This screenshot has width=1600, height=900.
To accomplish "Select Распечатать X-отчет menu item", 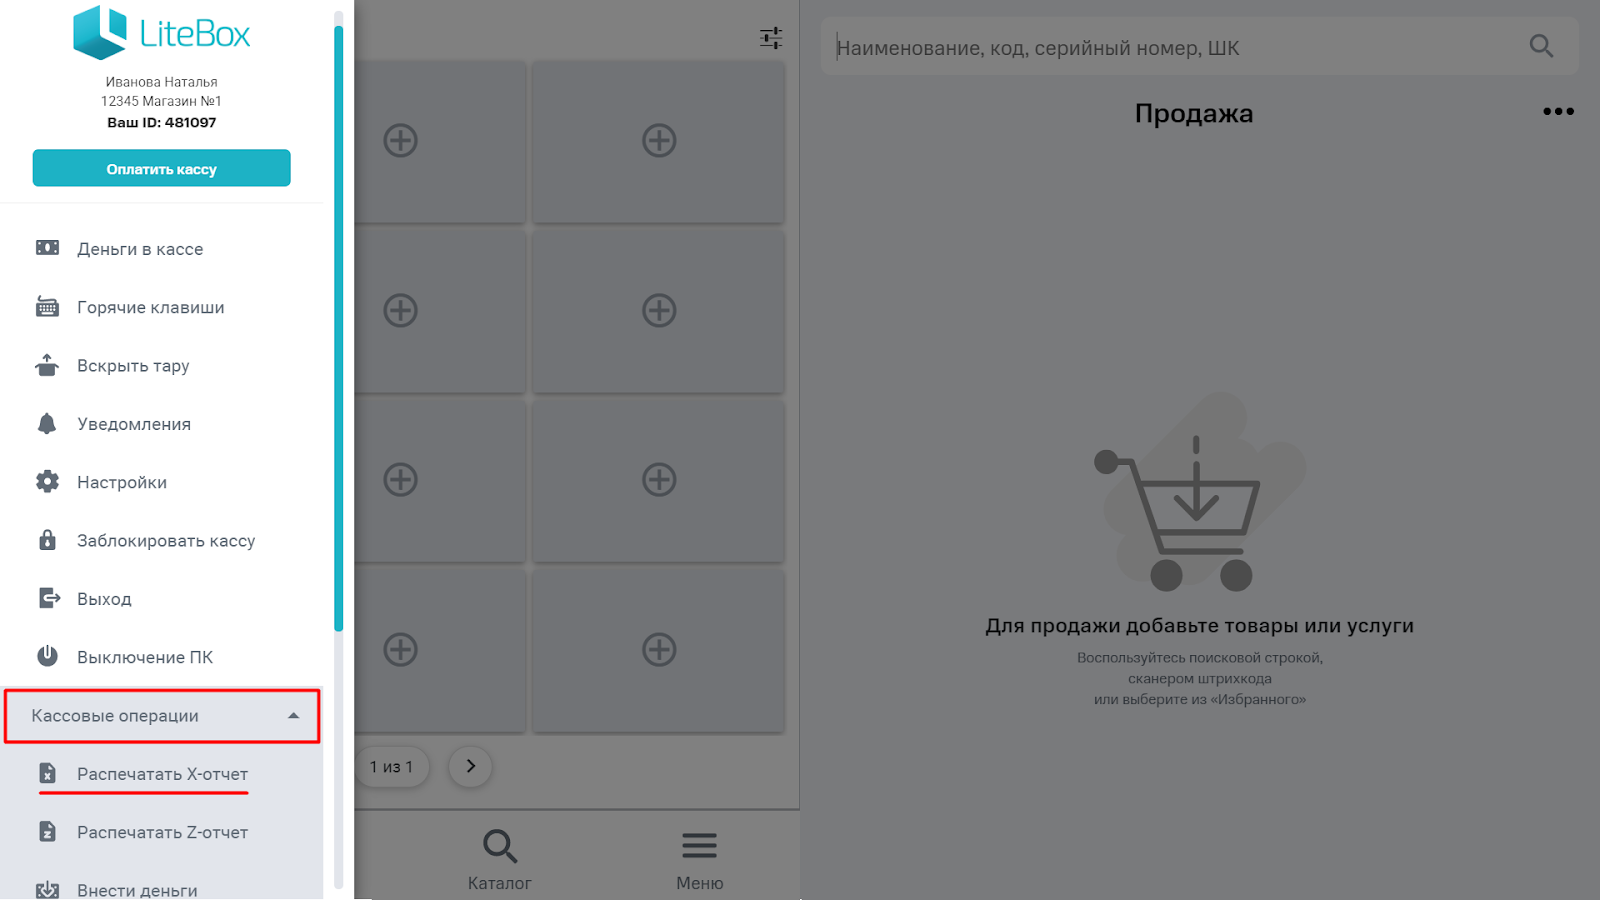I will 162,774.
